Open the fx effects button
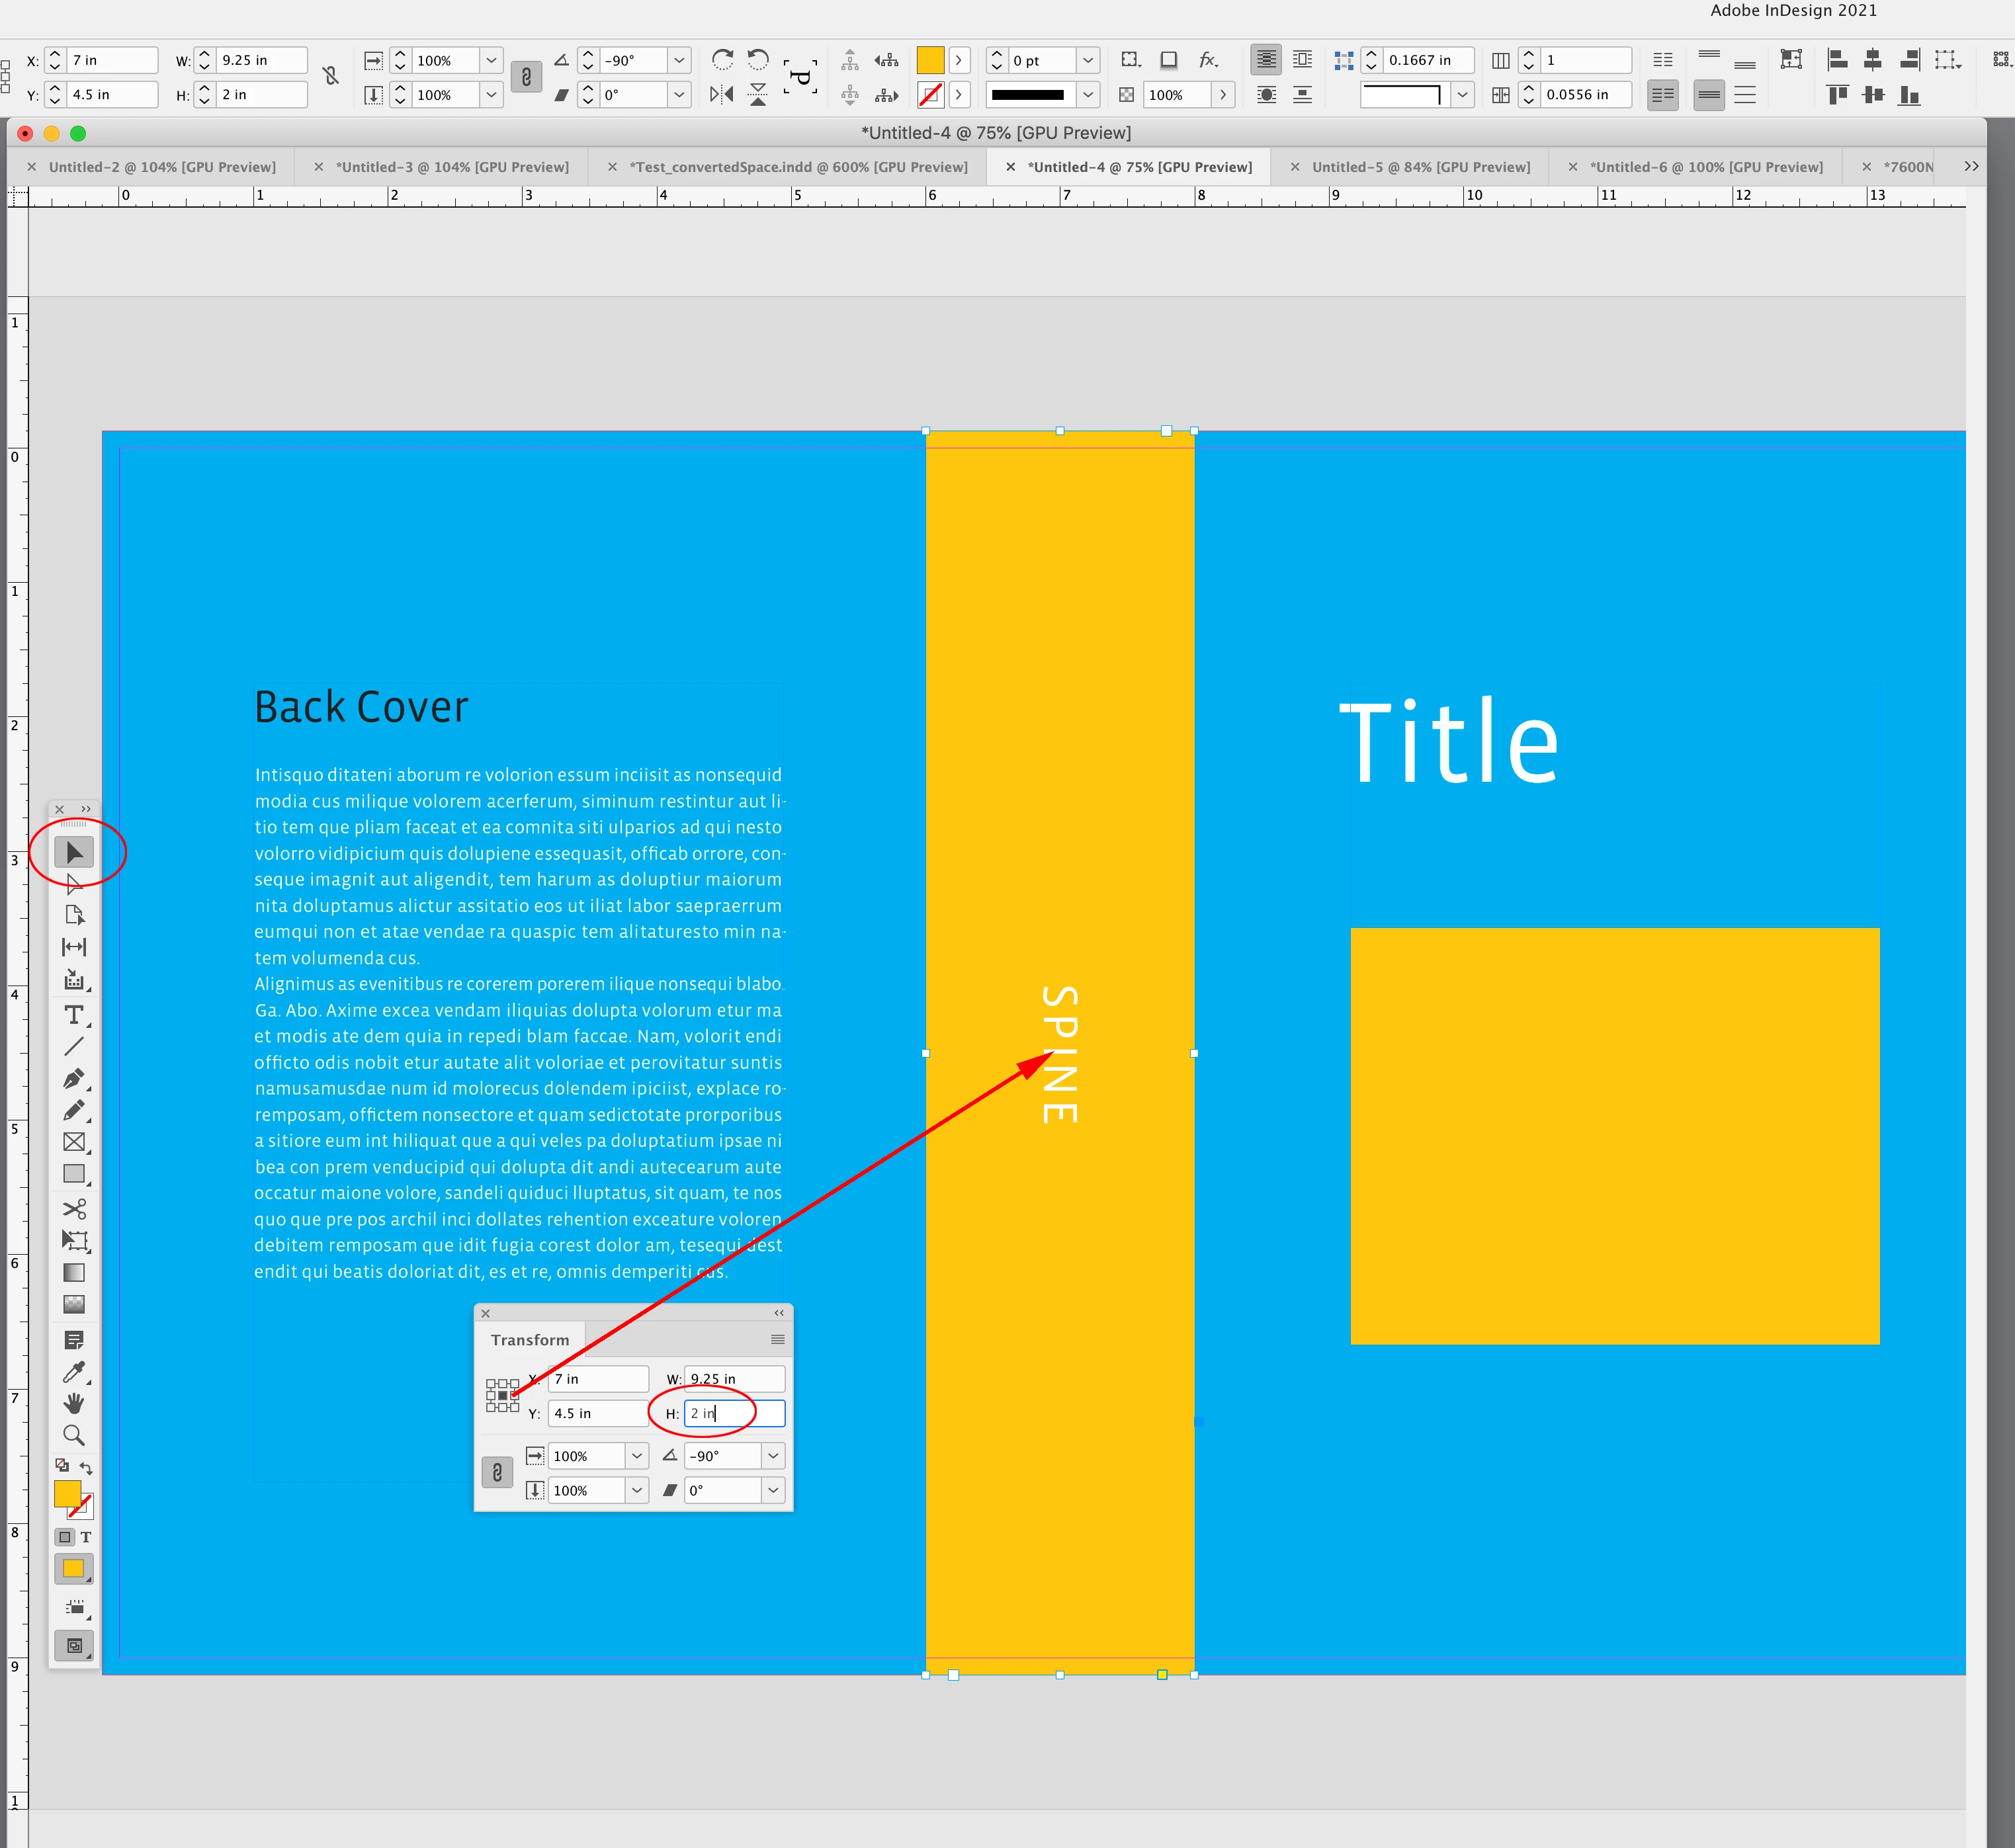Screen dimensions: 2015x1848 click(1208, 60)
